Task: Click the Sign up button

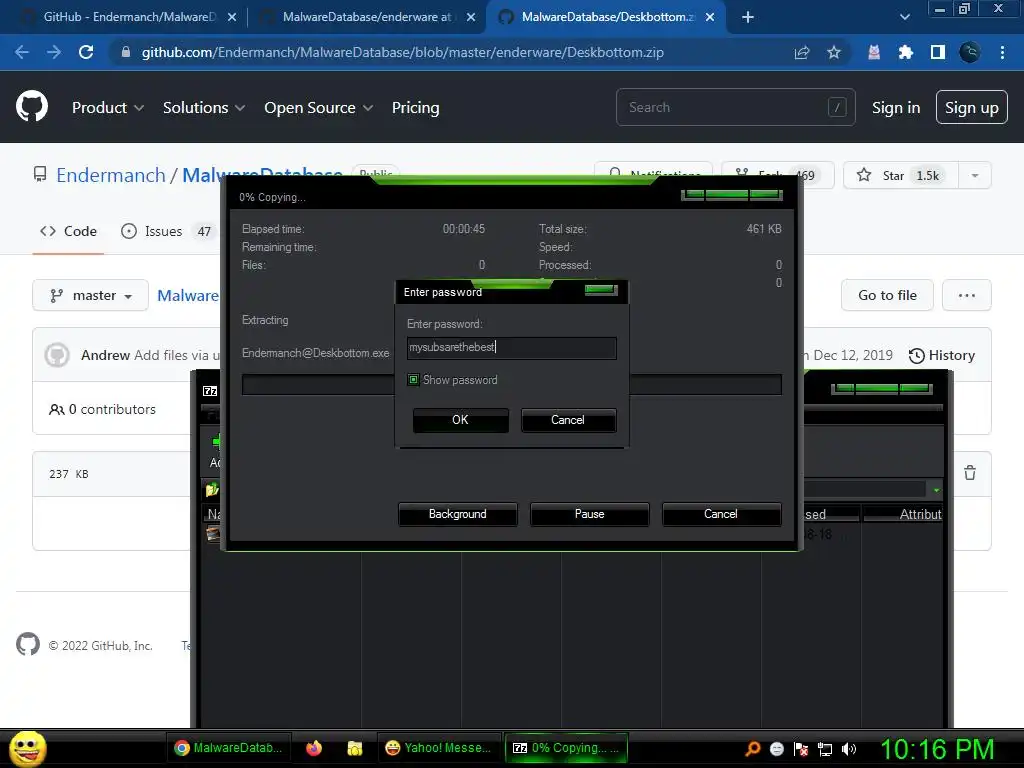Action: click(972, 107)
